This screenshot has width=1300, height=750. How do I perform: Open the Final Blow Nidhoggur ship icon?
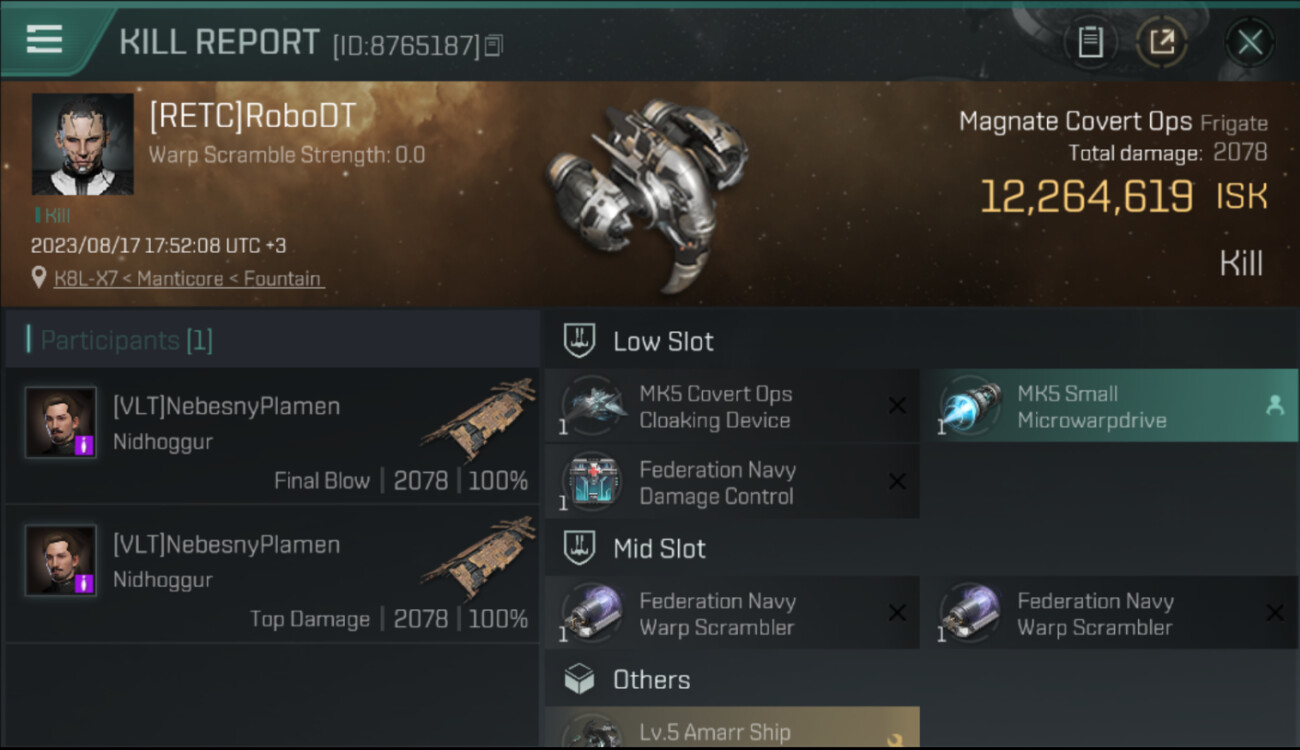[x=479, y=419]
